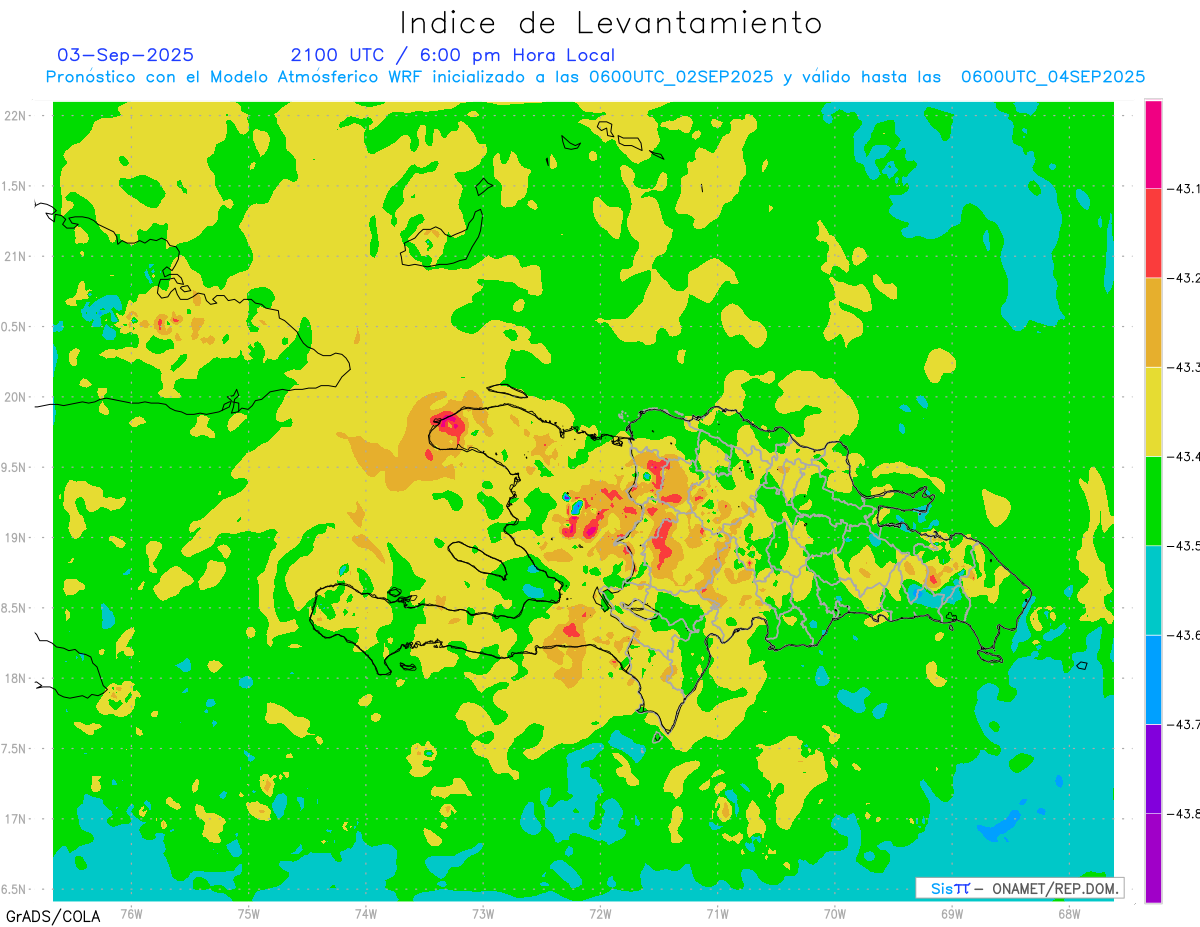
Task: Select the dark purple colorbar segment
Action: (1153, 768)
